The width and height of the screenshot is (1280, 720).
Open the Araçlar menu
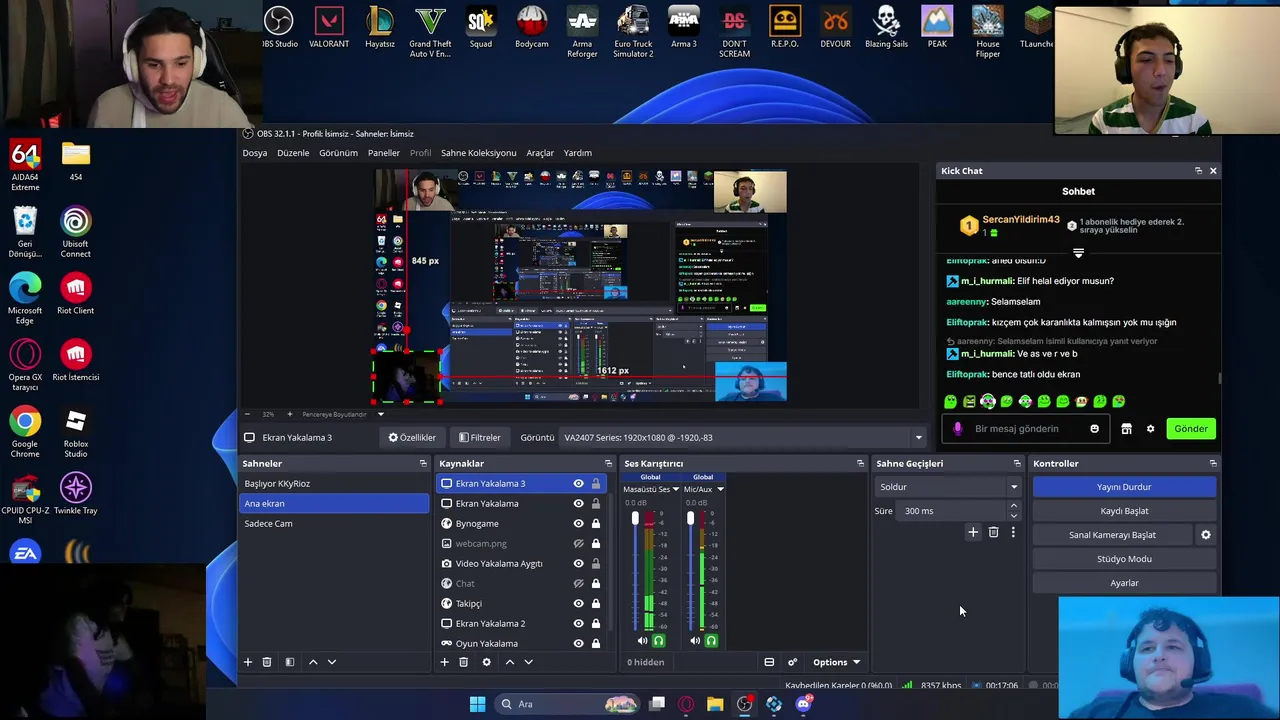pyautogui.click(x=540, y=153)
